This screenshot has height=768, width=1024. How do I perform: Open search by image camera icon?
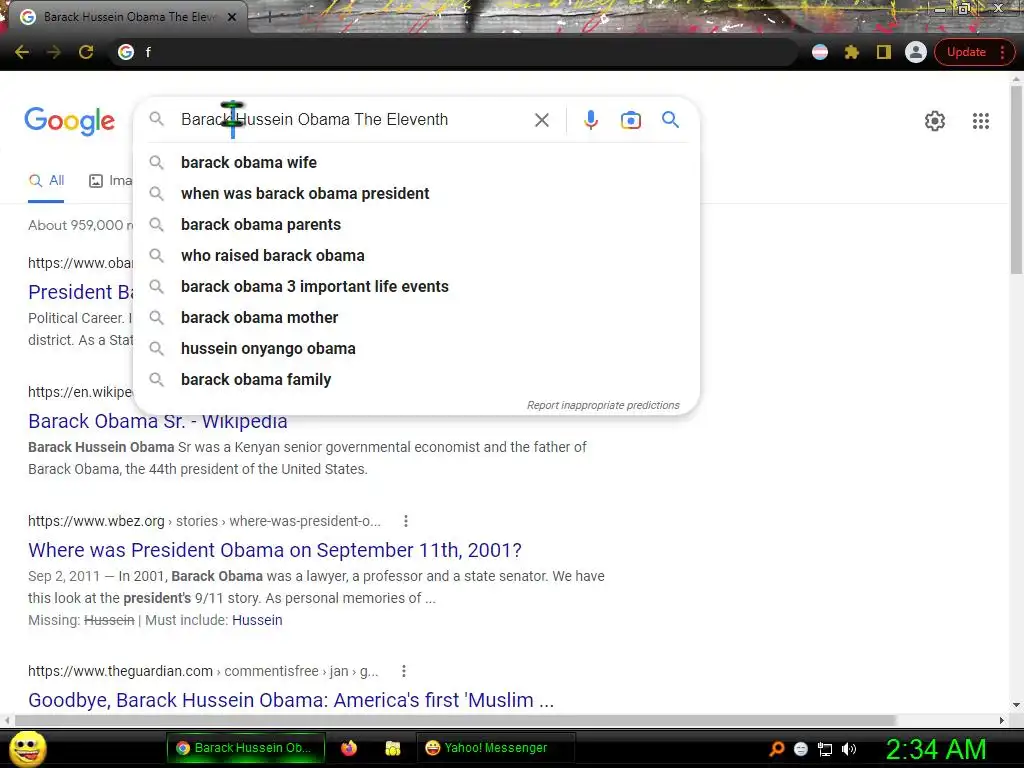[631, 120]
